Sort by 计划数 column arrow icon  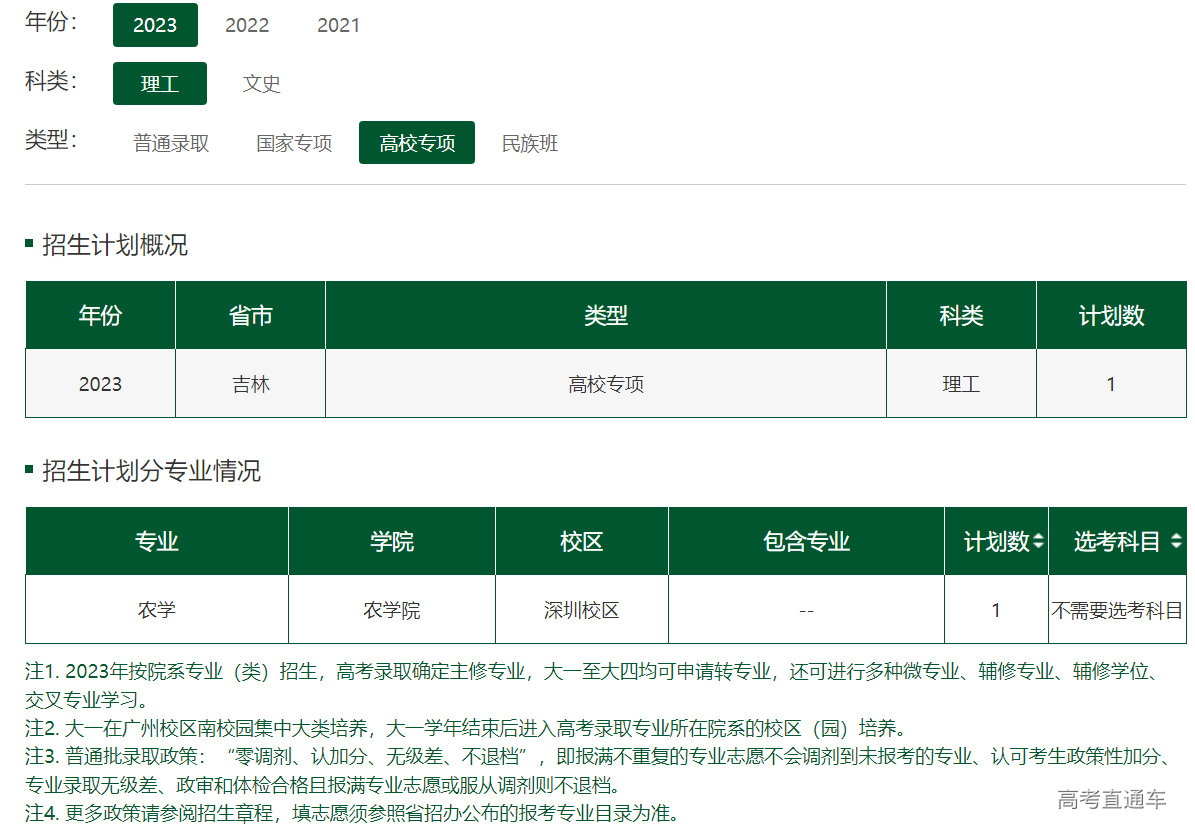pyautogui.click(x=1038, y=542)
